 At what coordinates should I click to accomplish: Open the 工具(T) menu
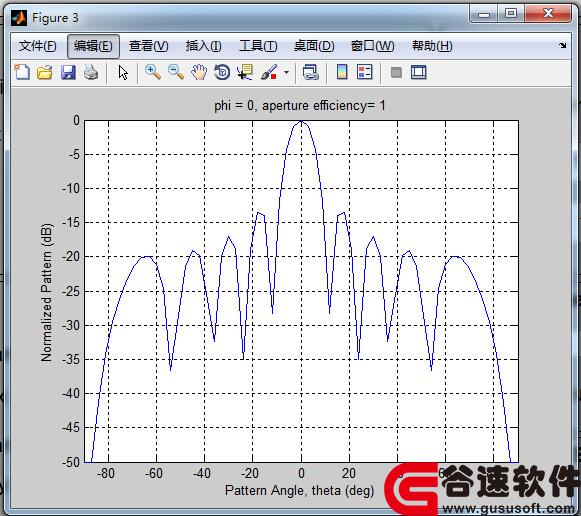pos(258,46)
